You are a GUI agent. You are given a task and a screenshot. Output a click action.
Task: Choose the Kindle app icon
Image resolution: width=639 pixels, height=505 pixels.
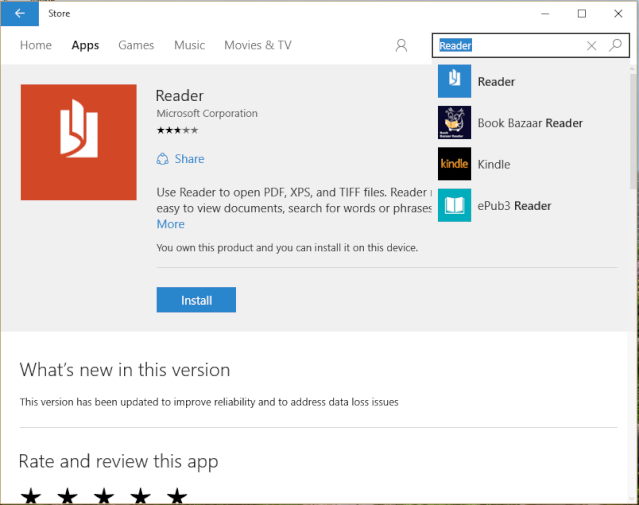pyautogui.click(x=454, y=164)
